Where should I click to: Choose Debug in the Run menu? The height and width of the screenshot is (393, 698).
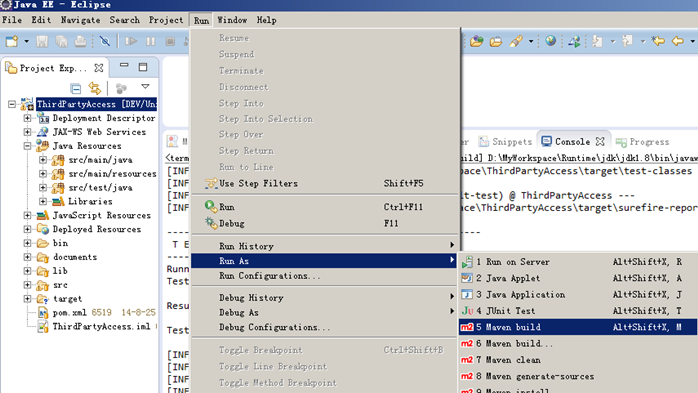325,223
